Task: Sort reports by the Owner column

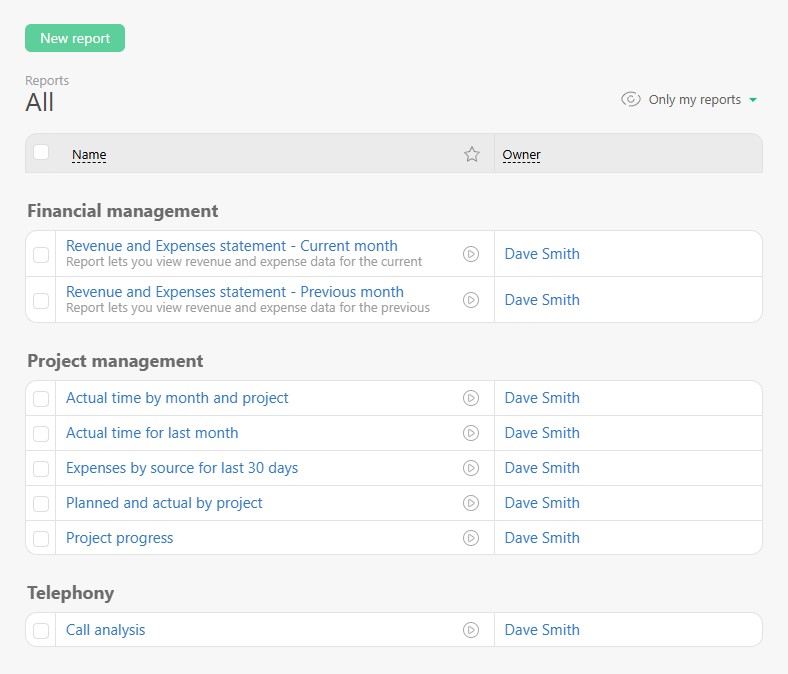Action: click(x=521, y=155)
